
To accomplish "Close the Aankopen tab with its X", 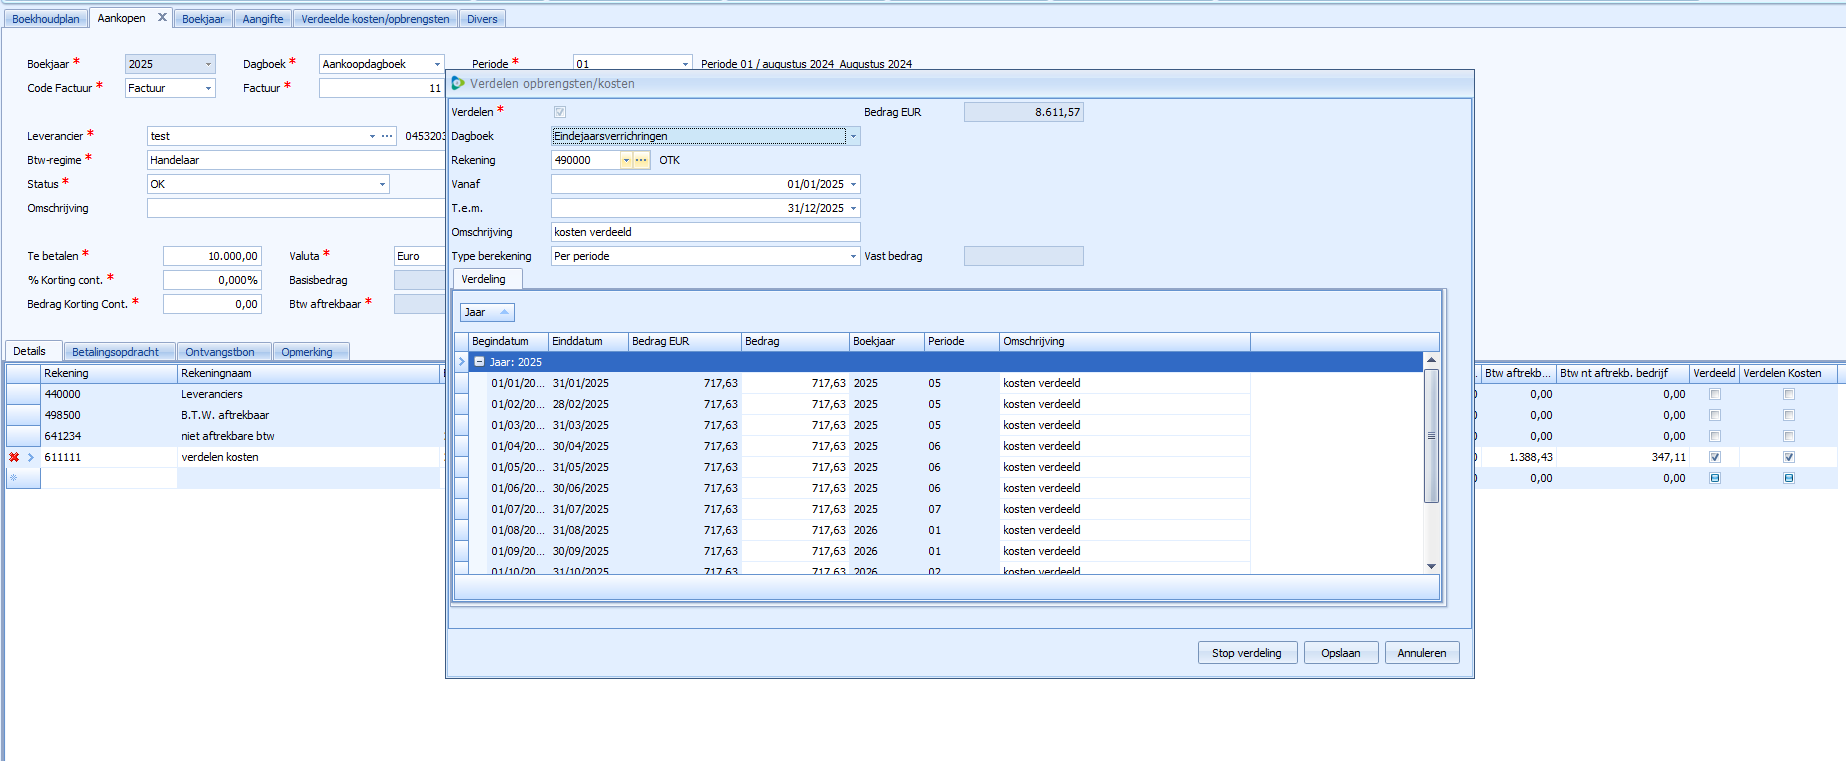I will 162,17.
